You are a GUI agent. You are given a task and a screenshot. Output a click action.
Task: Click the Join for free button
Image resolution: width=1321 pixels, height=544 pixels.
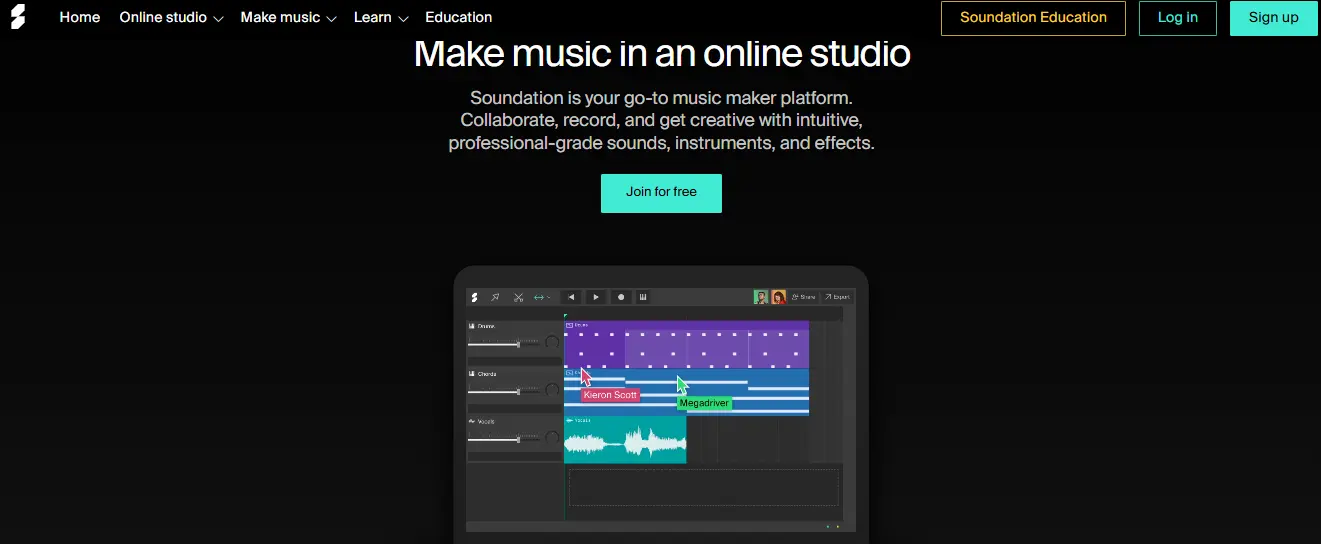point(661,192)
